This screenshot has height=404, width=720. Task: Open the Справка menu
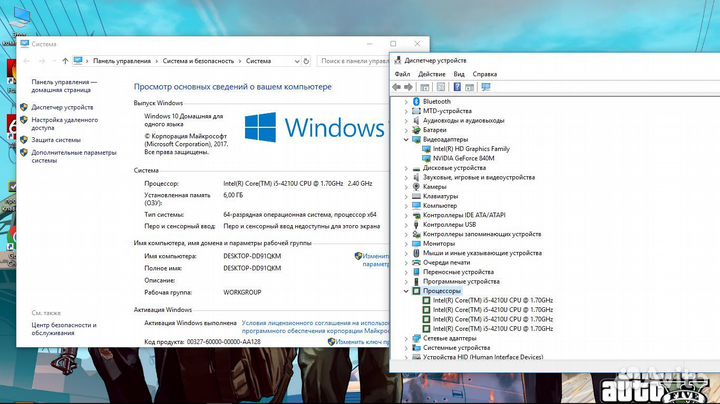484,74
